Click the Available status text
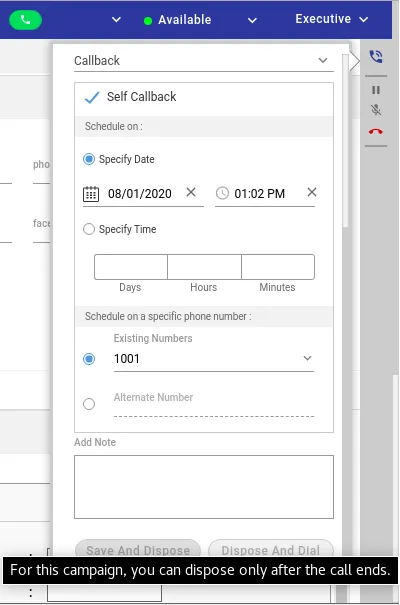400x605 pixels. [x=185, y=20]
